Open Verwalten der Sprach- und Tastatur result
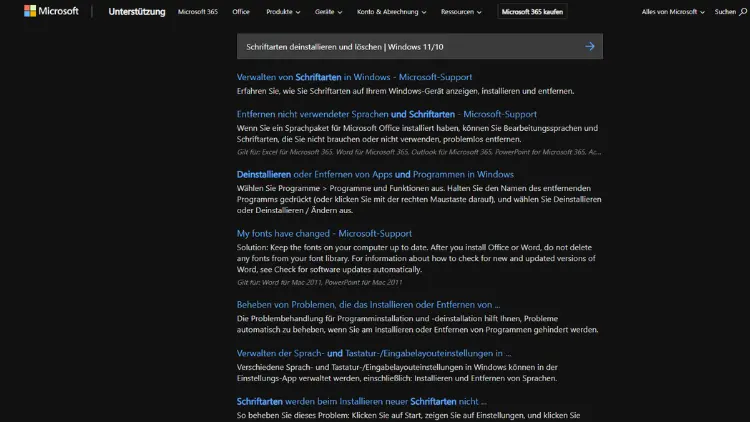The height and width of the screenshot is (422, 750). coord(374,354)
